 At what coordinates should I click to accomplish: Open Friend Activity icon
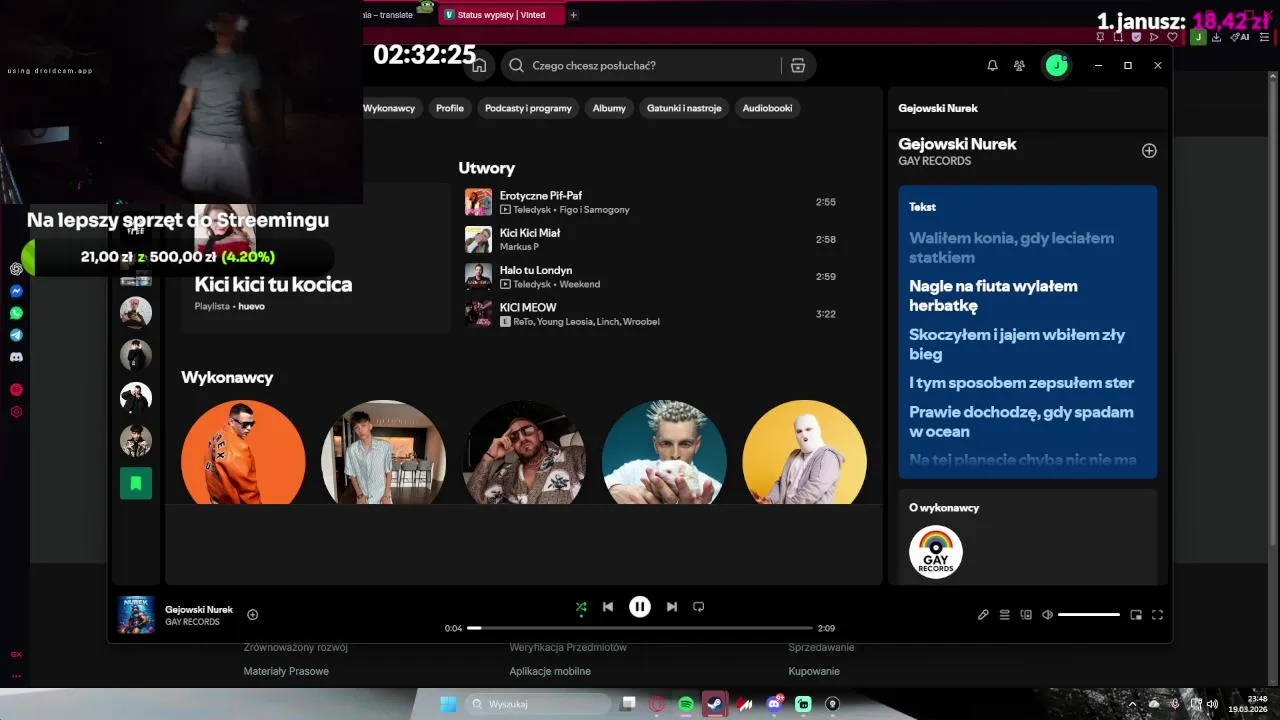[1019, 65]
